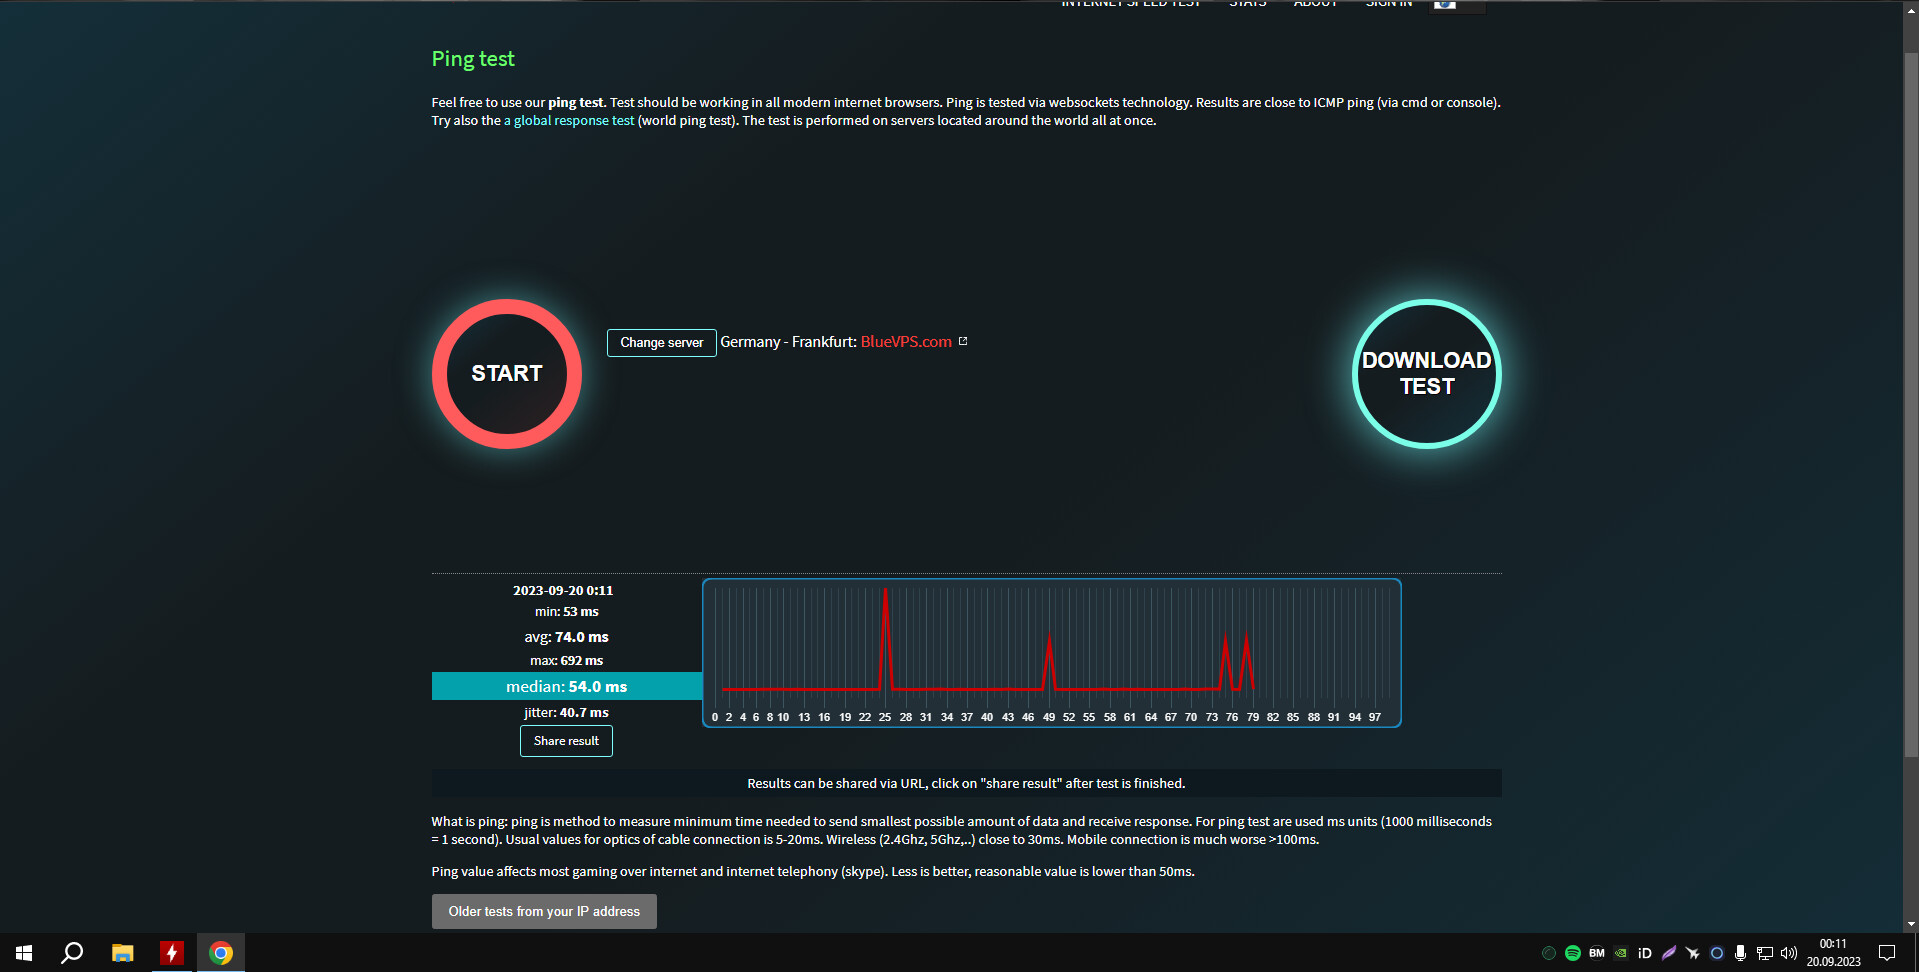Image resolution: width=1919 pixels, height=972 pixels.
Task: Click the Ping test page heading
Action: (x=473, y=59)
